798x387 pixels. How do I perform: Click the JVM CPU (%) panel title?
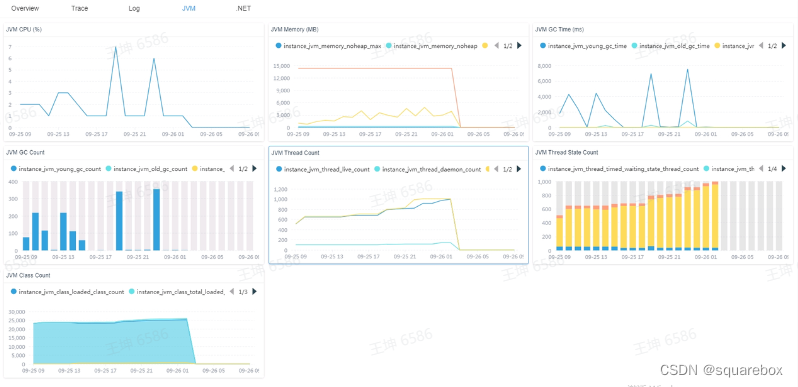click(x=24, y=29)
